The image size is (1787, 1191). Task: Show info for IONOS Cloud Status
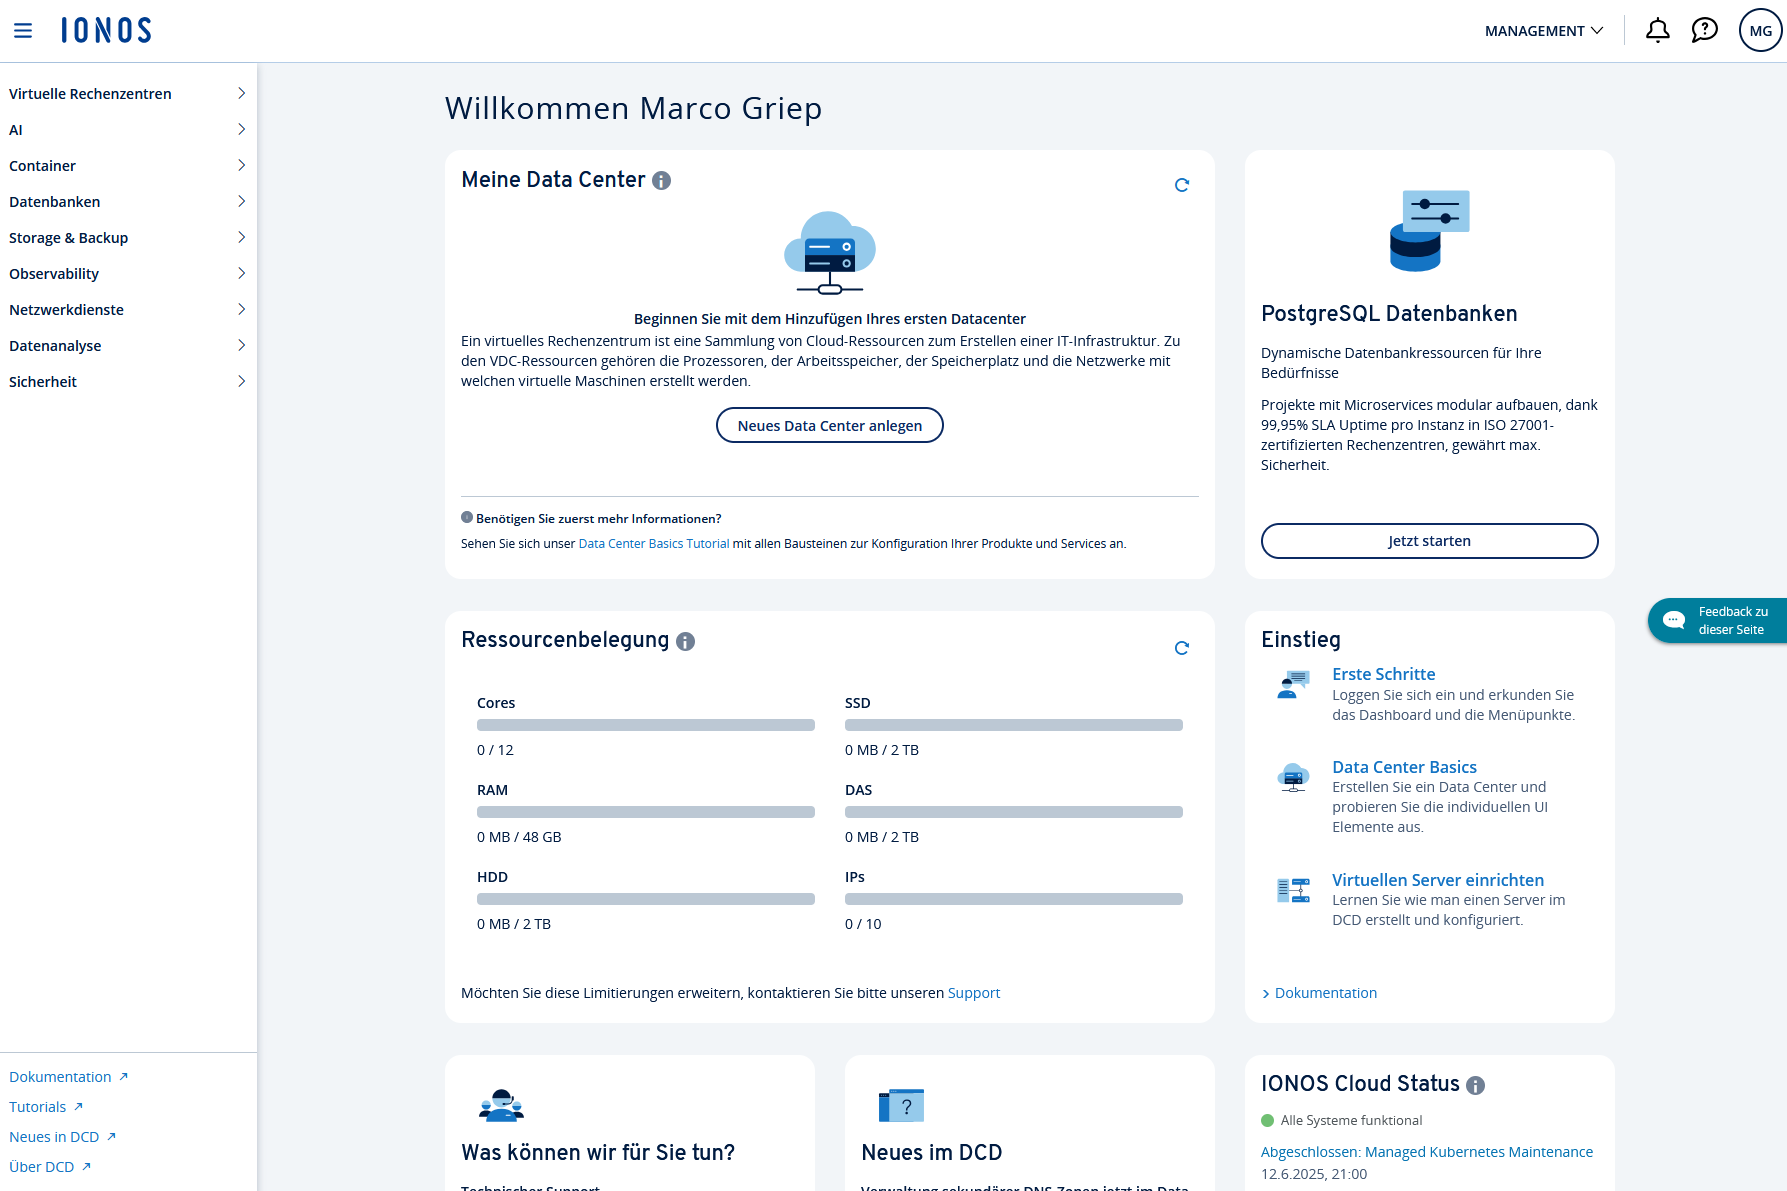tap(1475, 1086)
